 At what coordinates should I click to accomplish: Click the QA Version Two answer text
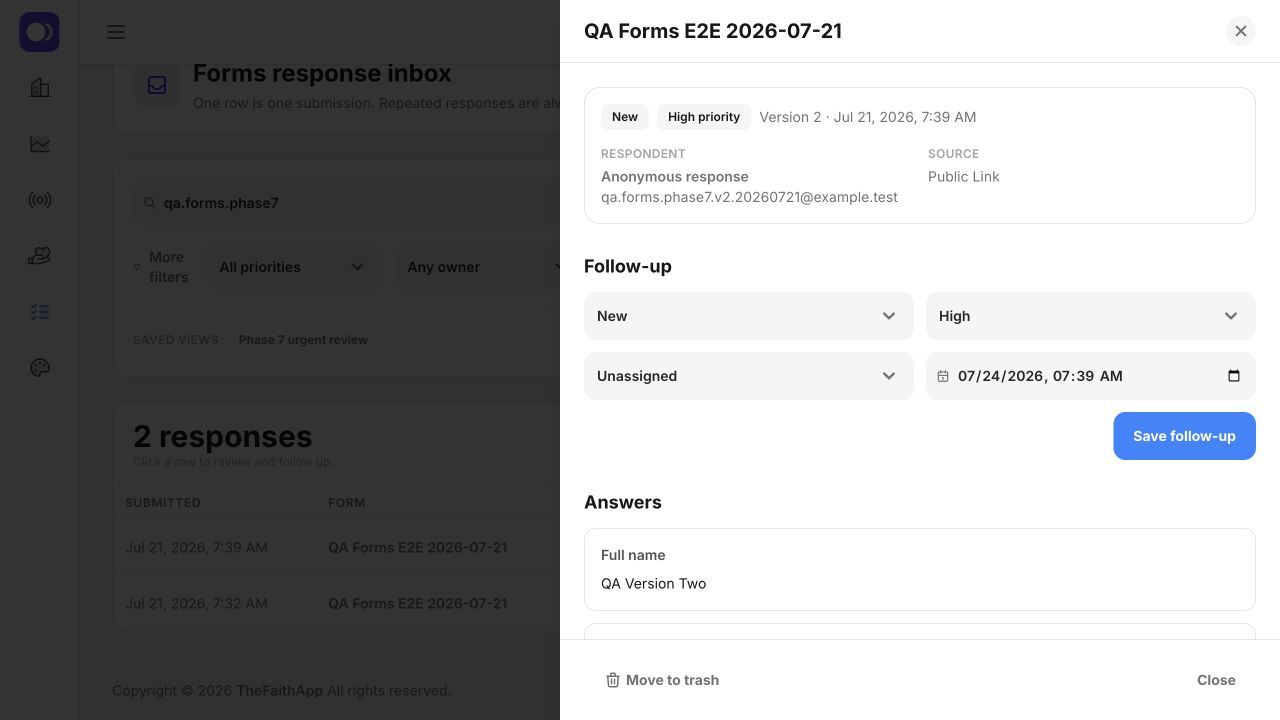(x=654, y=584)
